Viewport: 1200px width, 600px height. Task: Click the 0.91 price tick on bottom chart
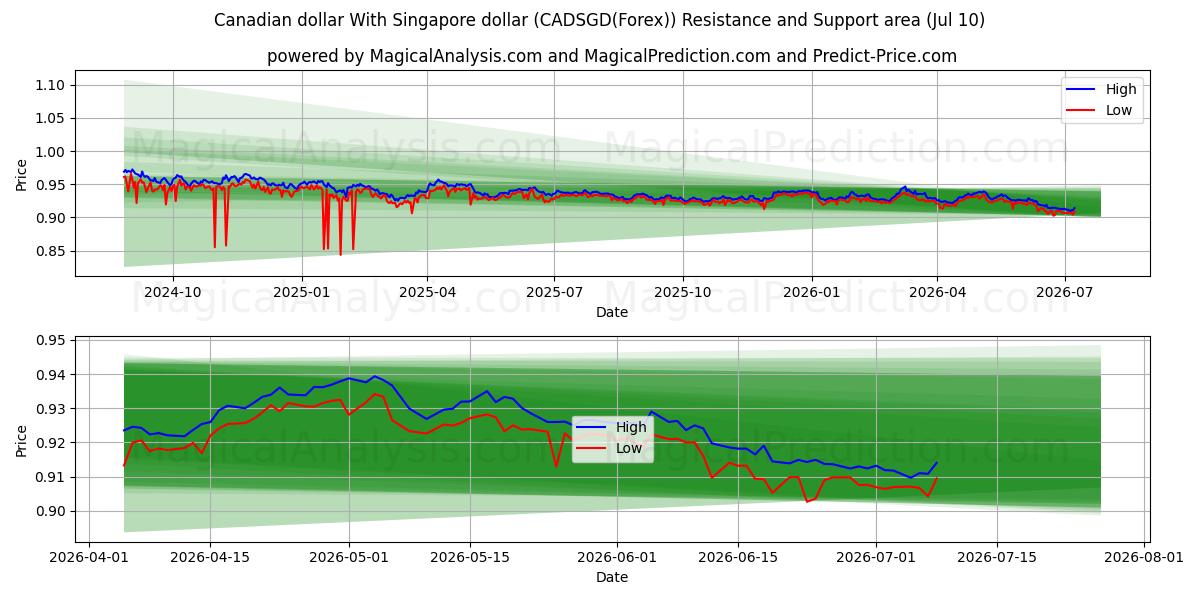pyautogui.click(x=51, y=477)
